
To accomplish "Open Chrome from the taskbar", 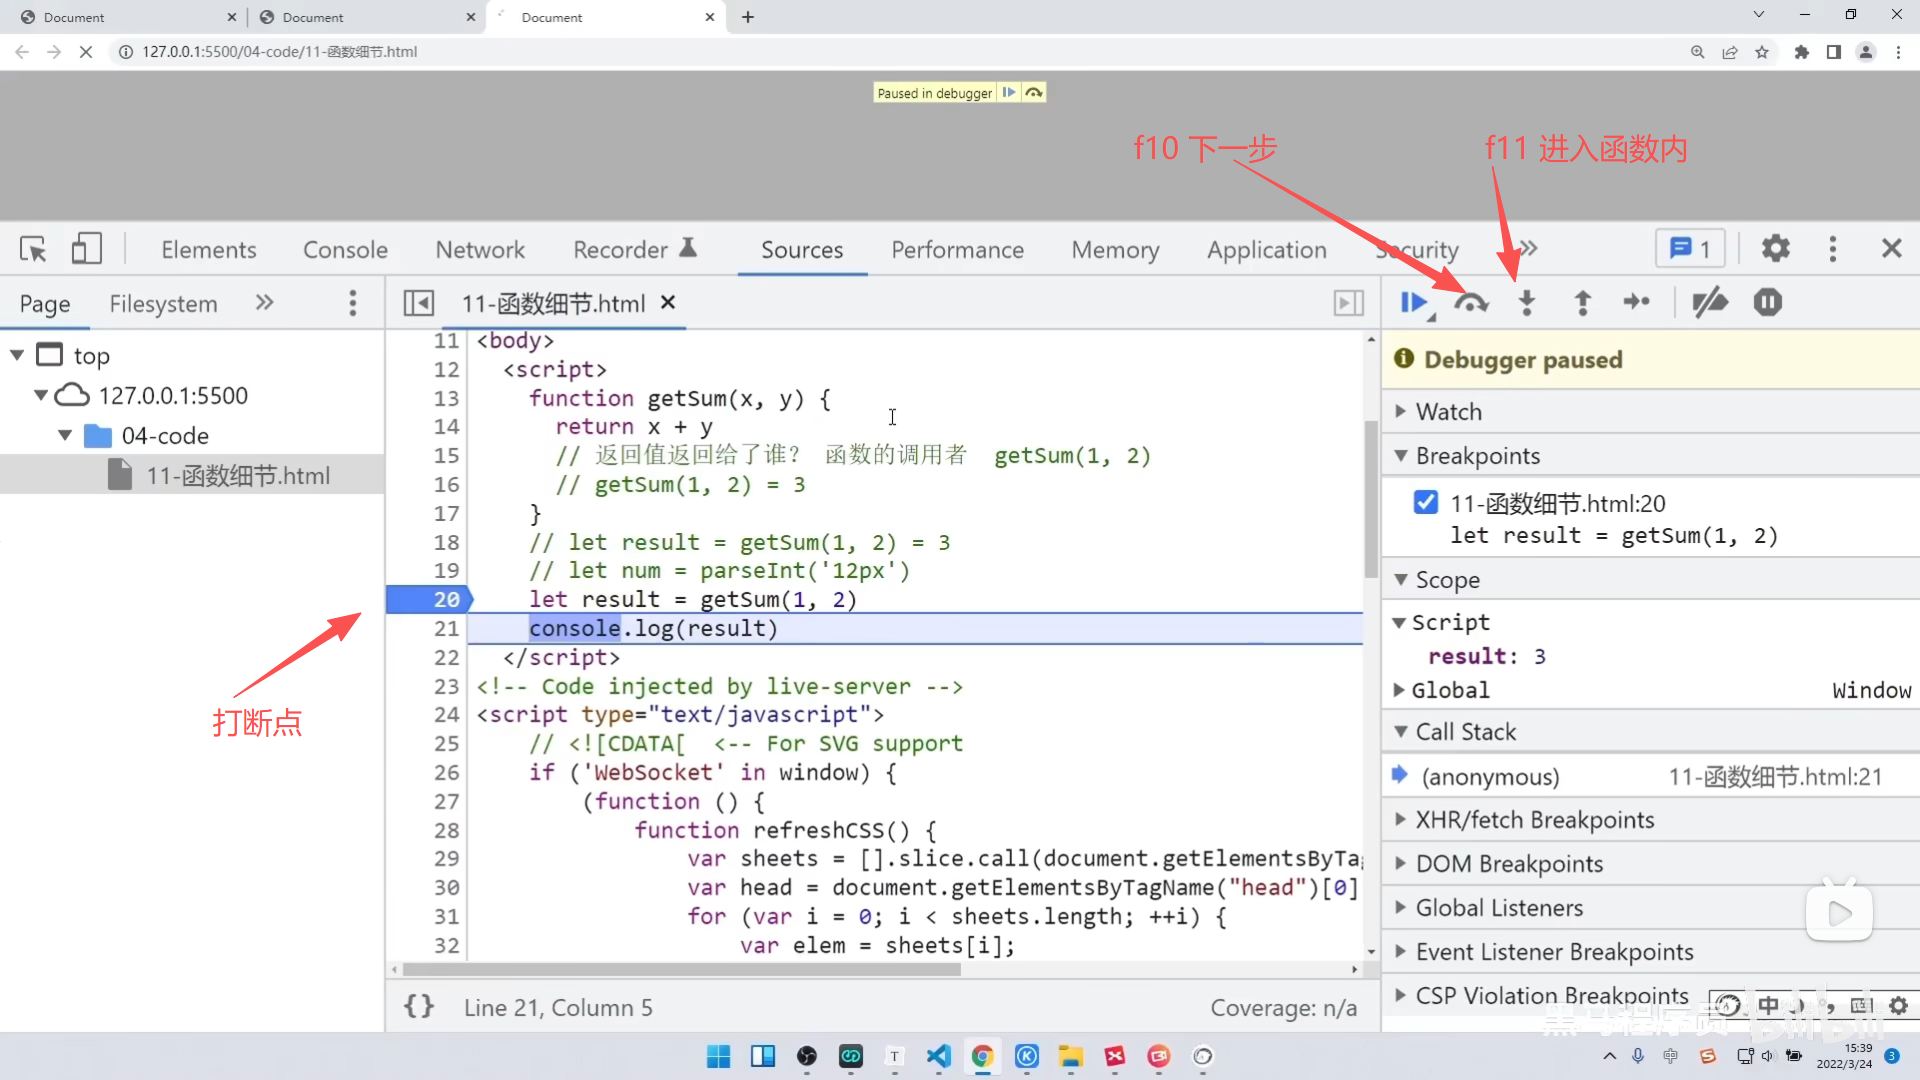I will tap(982, 1056).
